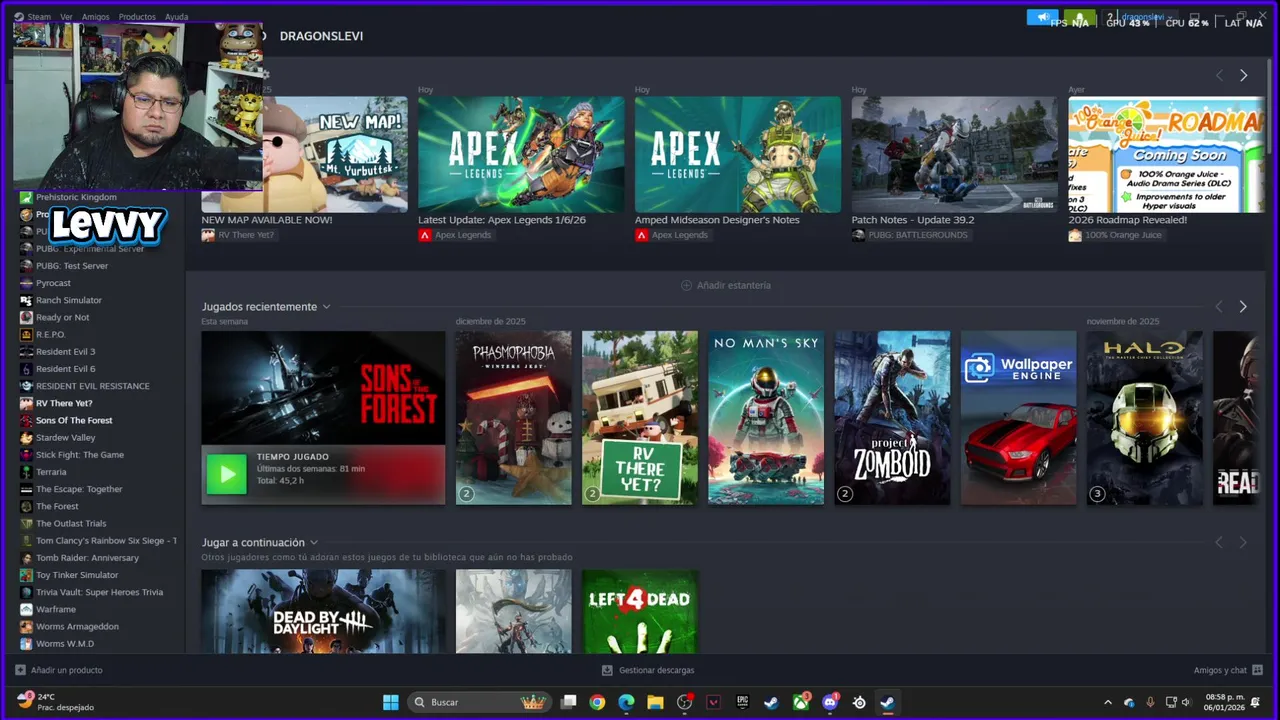Select Sons Of The Forest in library list
Image resolution: width=1280 pixels, height=720 pixels.
(x=74, y=420)
